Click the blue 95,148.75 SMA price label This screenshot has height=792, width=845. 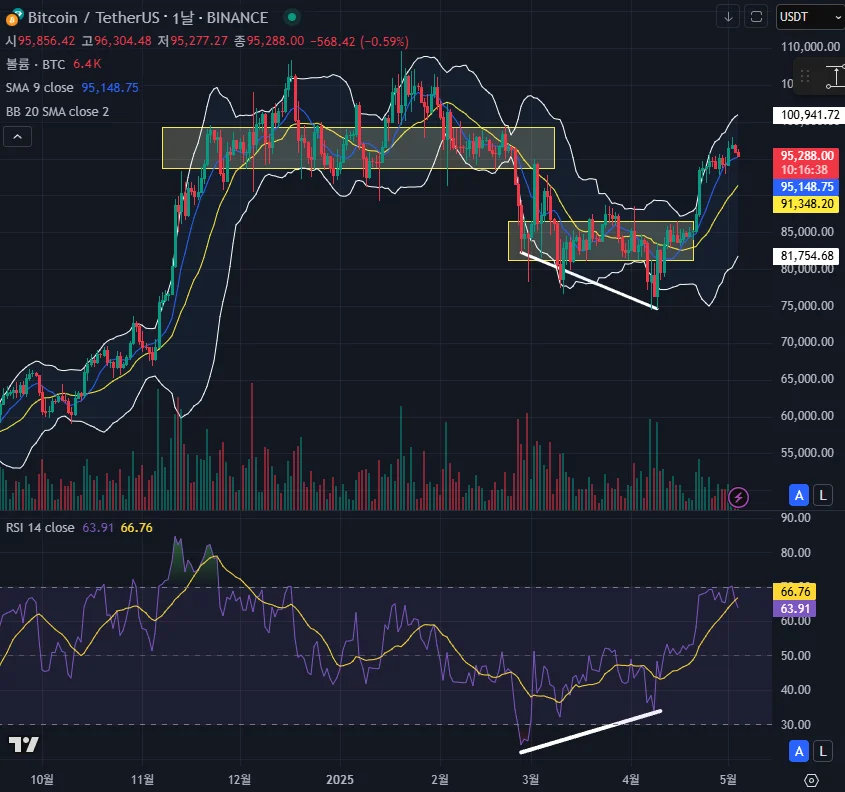coord(807,187)
